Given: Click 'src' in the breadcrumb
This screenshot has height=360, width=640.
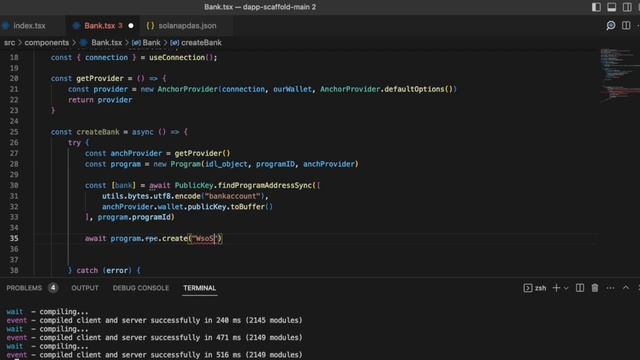Looking at the screenshot, I should 9,42.
